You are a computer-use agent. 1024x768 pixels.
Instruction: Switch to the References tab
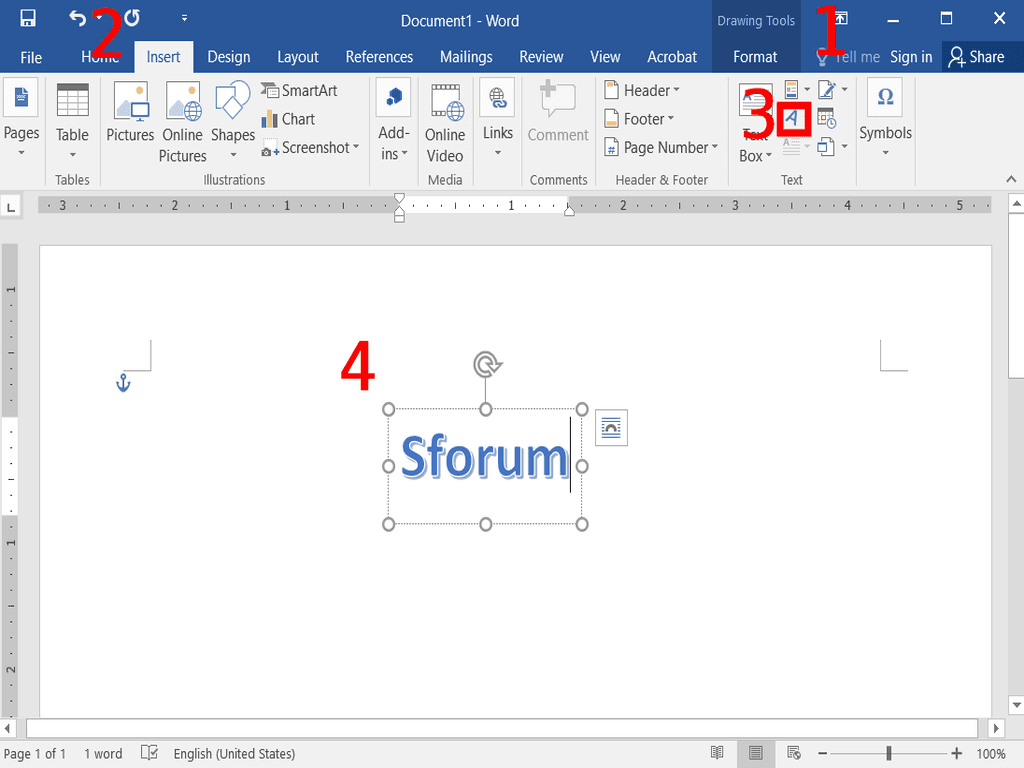(x=379, y=57)
